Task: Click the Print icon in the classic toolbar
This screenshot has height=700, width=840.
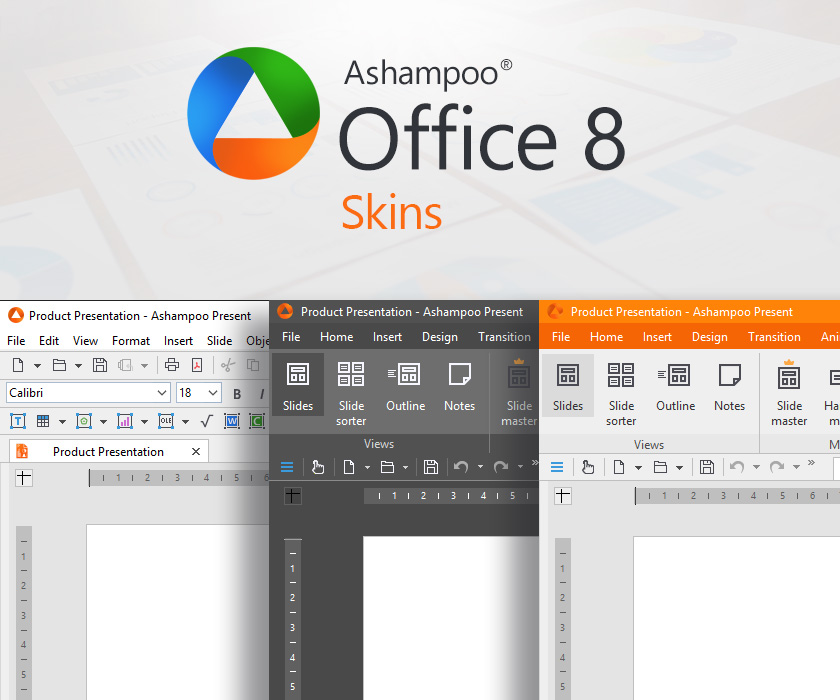Action: [x=171, y=366]
